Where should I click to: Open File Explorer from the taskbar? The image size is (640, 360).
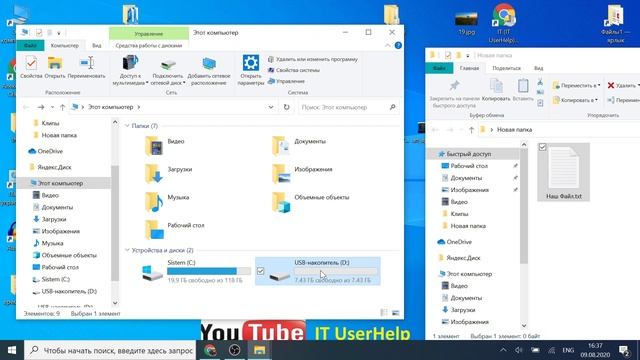(259, 350)
